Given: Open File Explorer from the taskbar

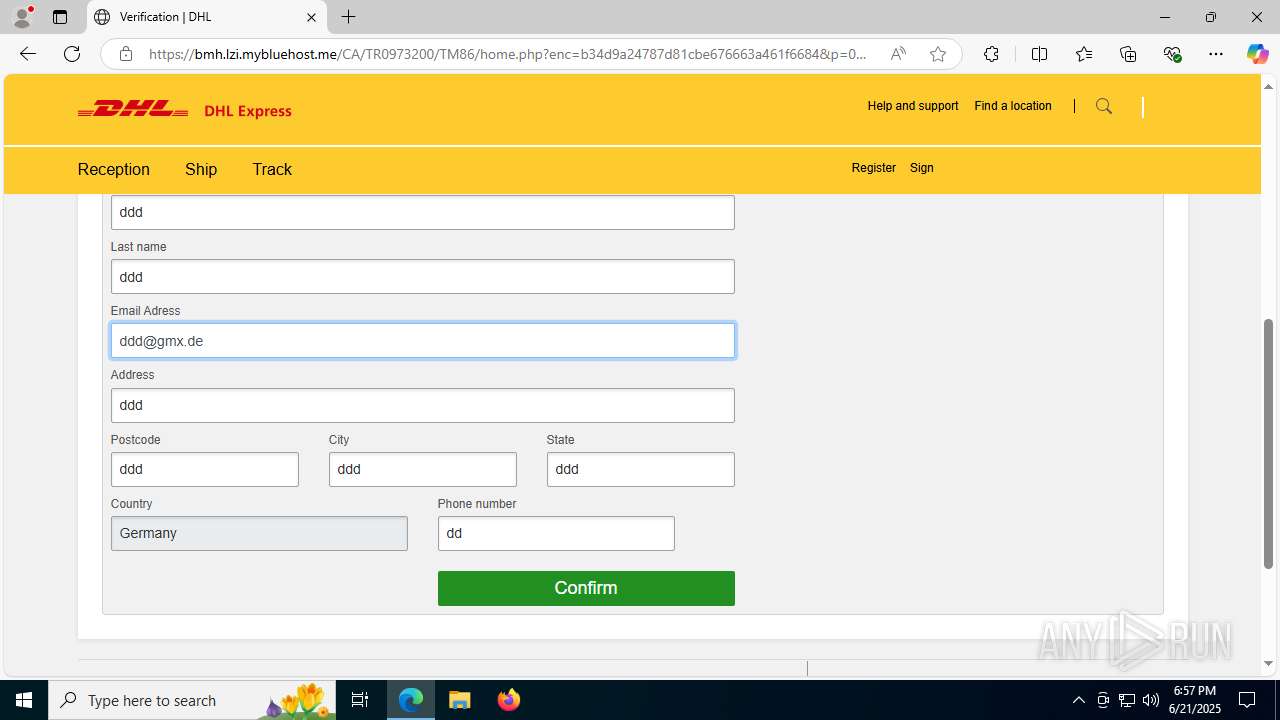Looking at the screenshot, I should (x=459, y=700).
